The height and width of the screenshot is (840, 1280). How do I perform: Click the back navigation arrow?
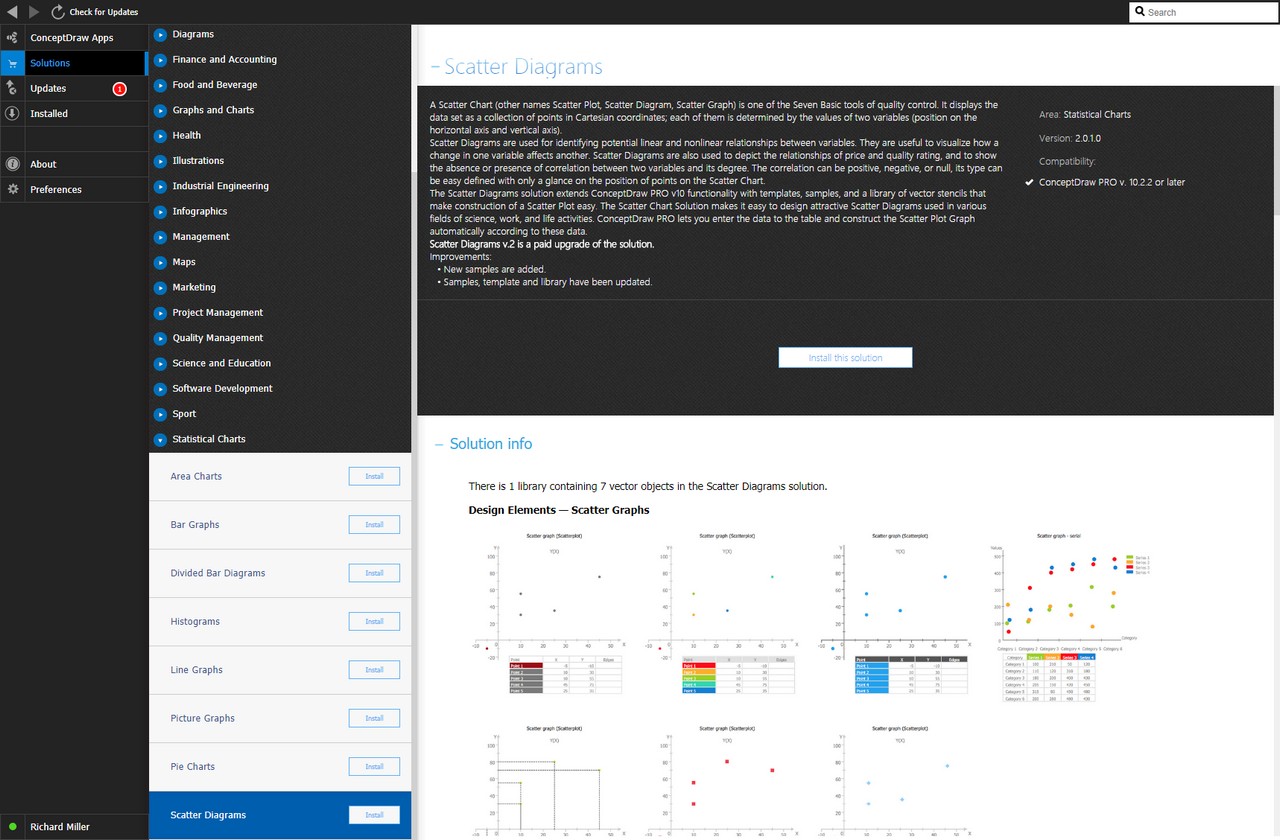coord(12,12)
